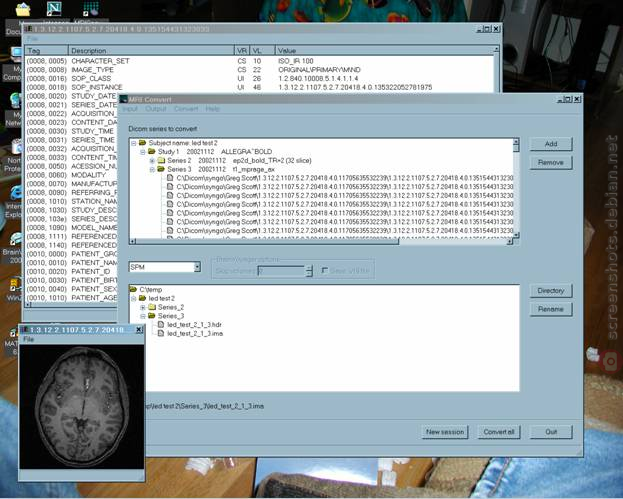Open the MRIConvert desktop shortcut icon

(91, 9)
